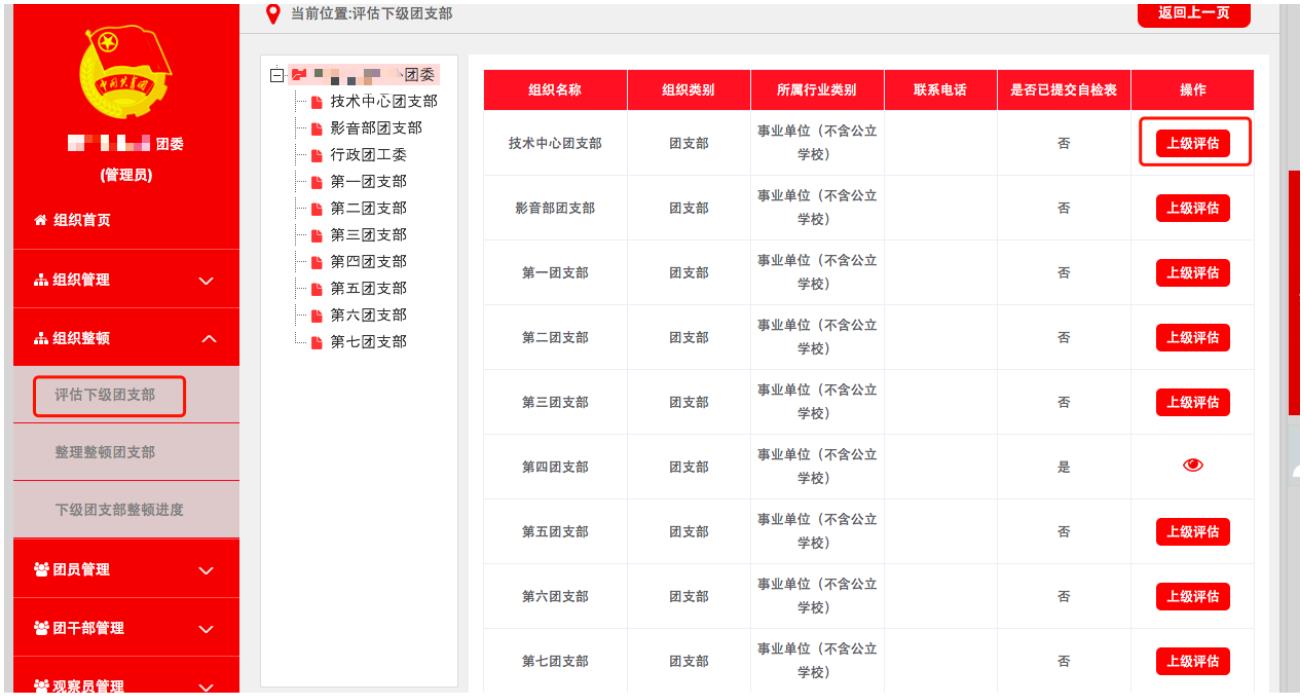
Task: Click the 组织名称 column header
Action: click(x=555, y=90)
